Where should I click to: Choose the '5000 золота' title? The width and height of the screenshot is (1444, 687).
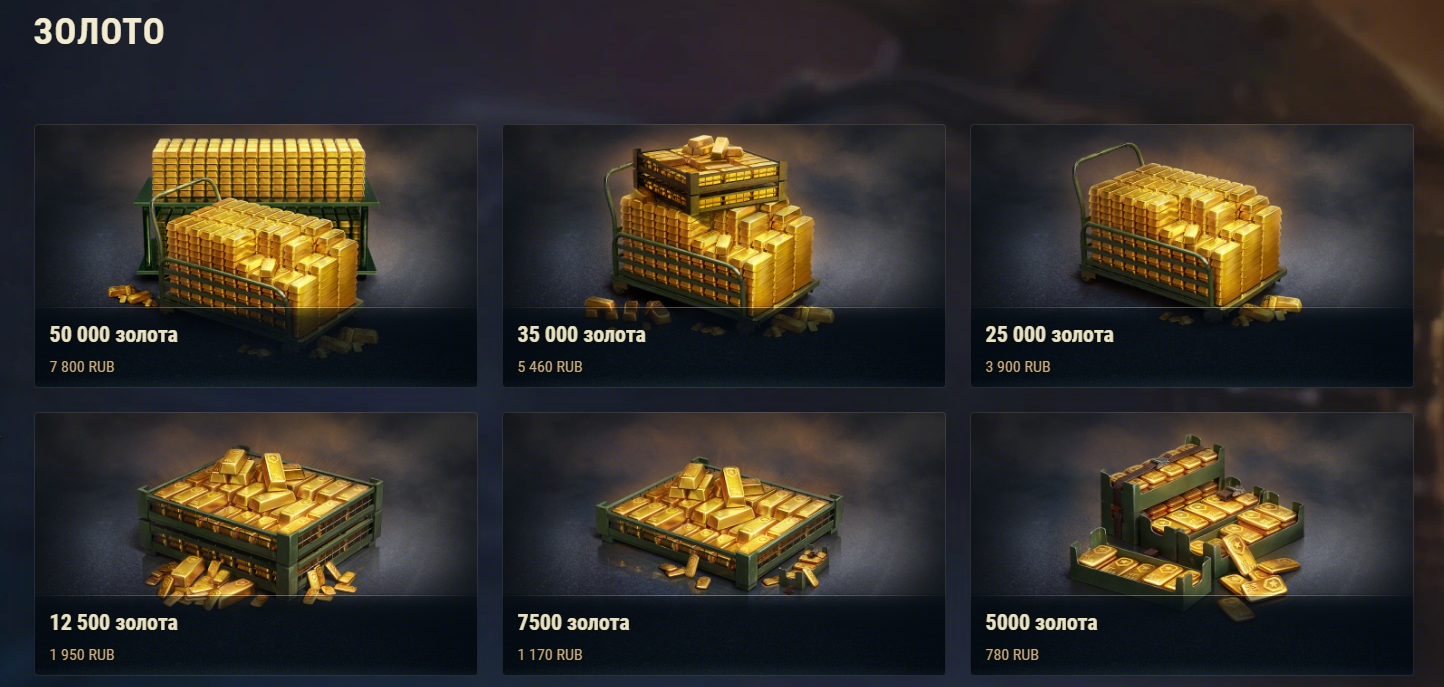[1041, 623]
